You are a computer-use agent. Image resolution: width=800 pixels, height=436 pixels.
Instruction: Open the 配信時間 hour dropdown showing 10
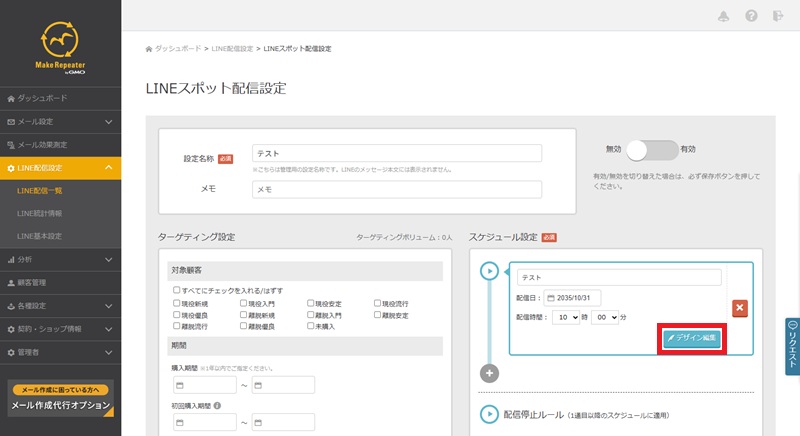(x=566, y=317)
